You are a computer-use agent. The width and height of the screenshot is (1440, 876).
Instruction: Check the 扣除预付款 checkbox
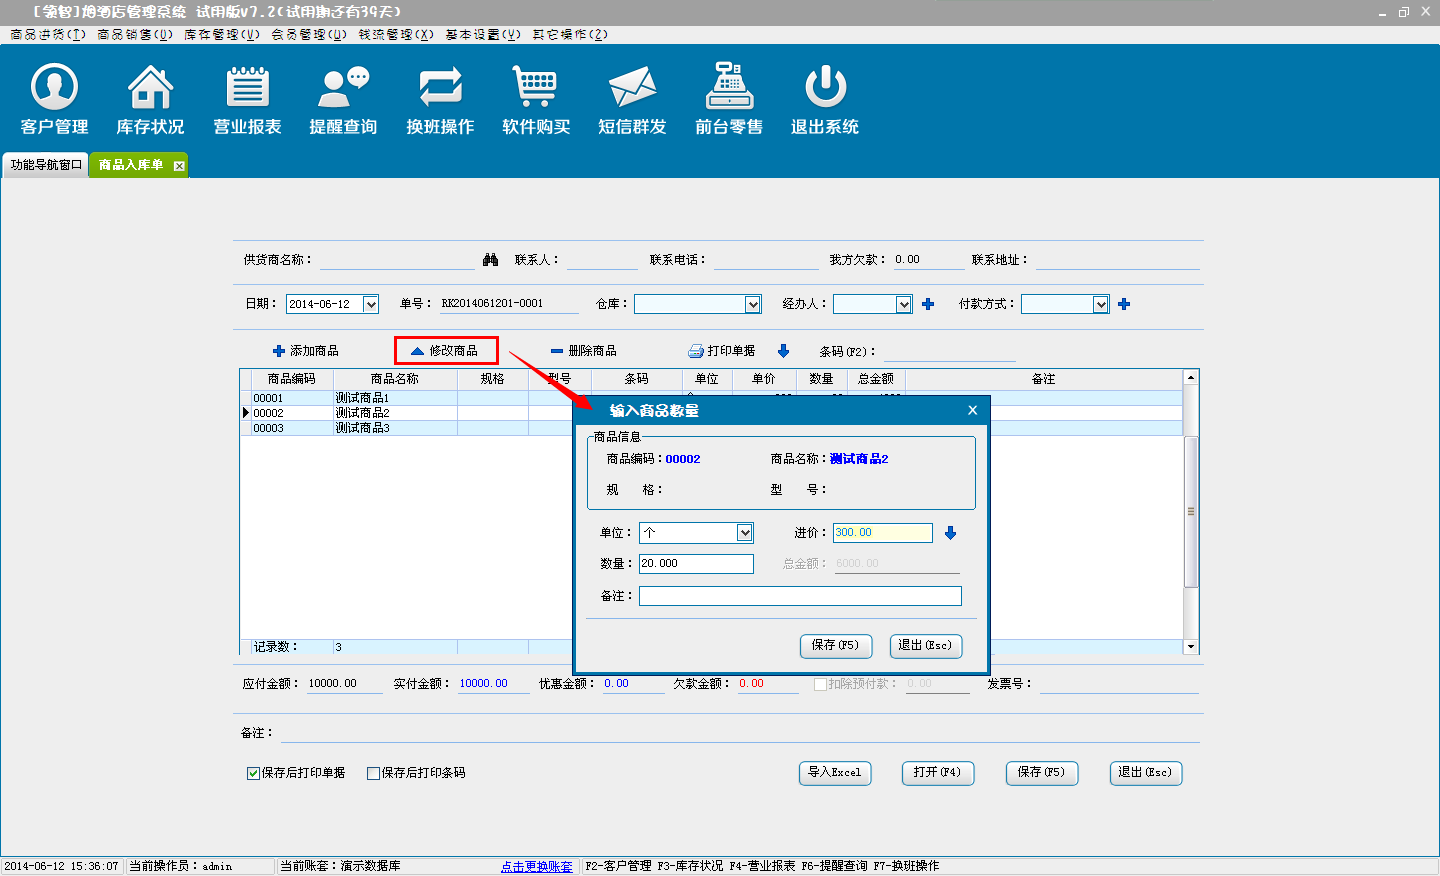pos(820,684)
